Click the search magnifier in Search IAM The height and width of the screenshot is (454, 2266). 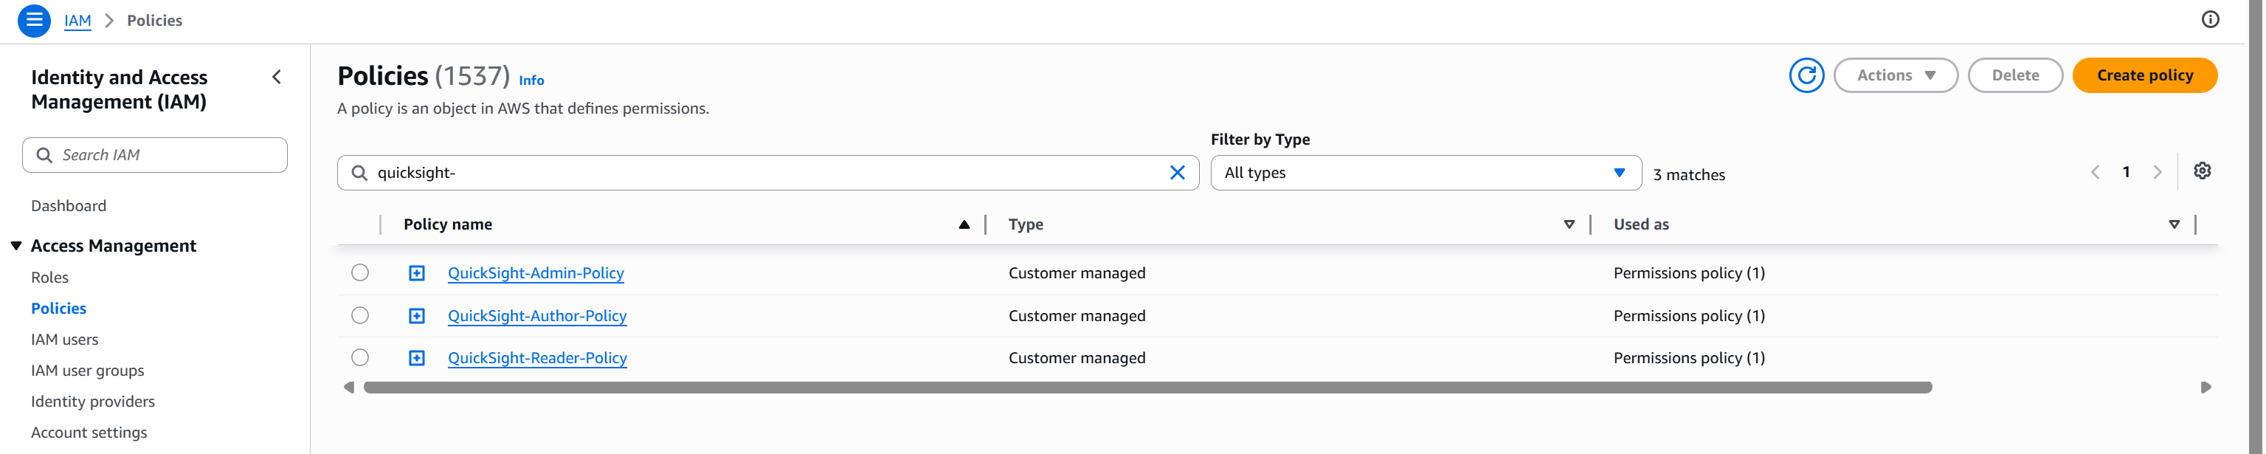click(44, 155)
